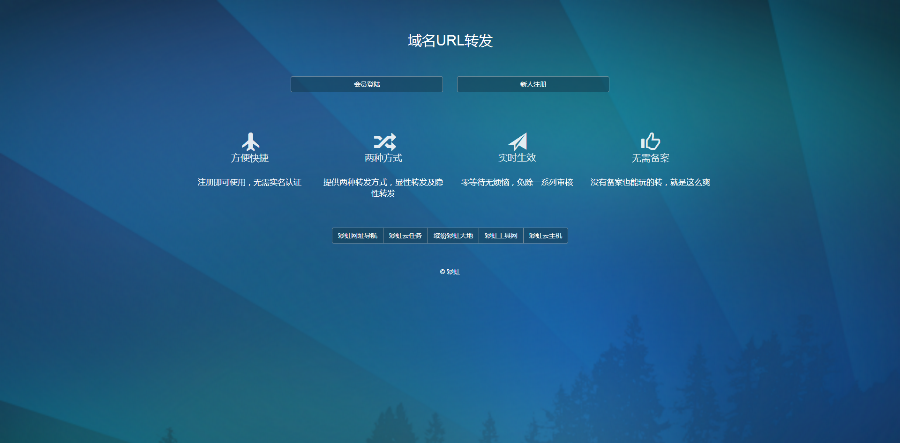
Task: Follow the footer link ending in 云任务
Action: 405,236
